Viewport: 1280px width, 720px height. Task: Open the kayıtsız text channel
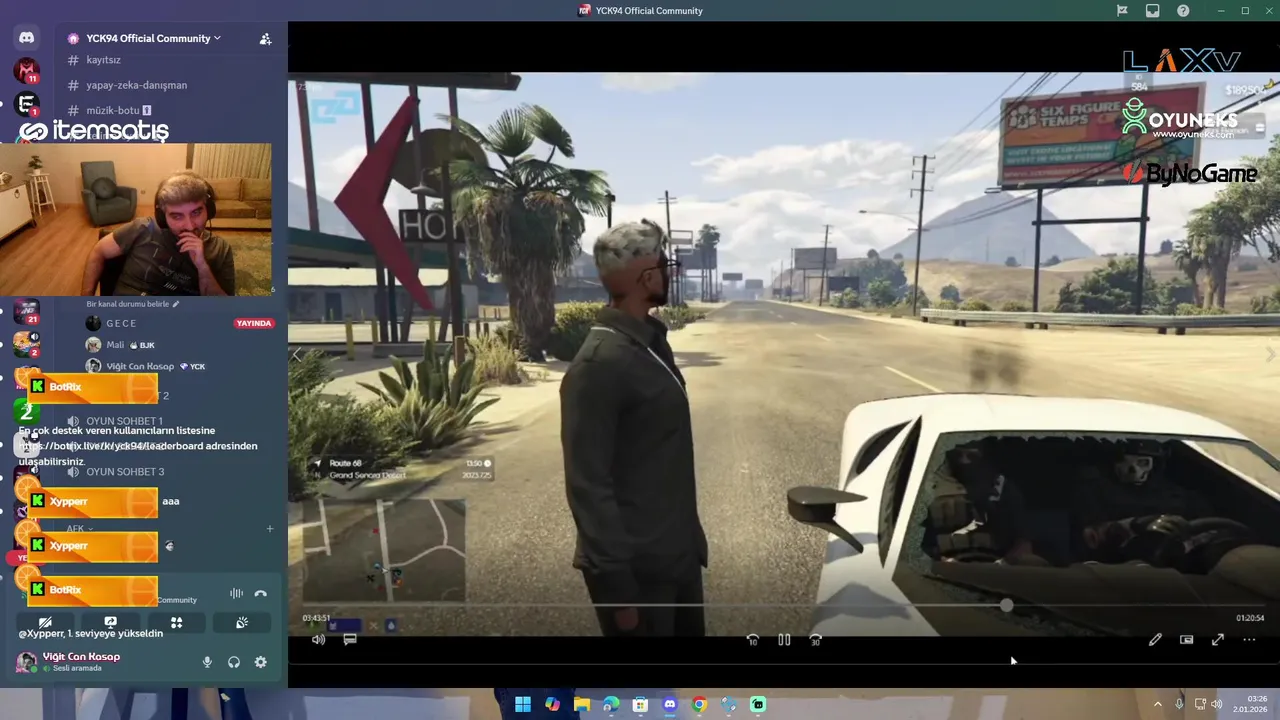coord(103,60)
